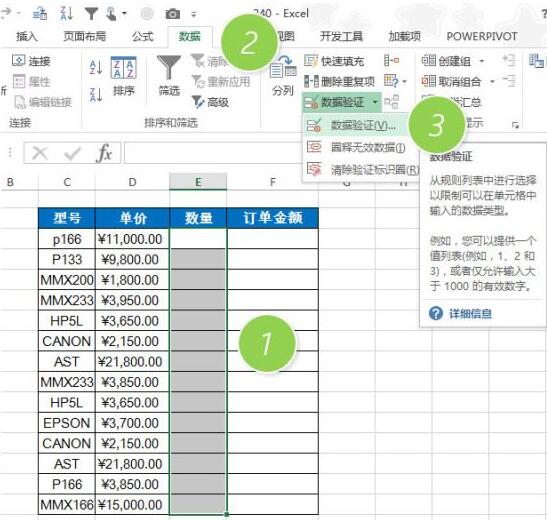This screenshot has height=520, width=547.
Task: Select column E header
Action: 198,182
